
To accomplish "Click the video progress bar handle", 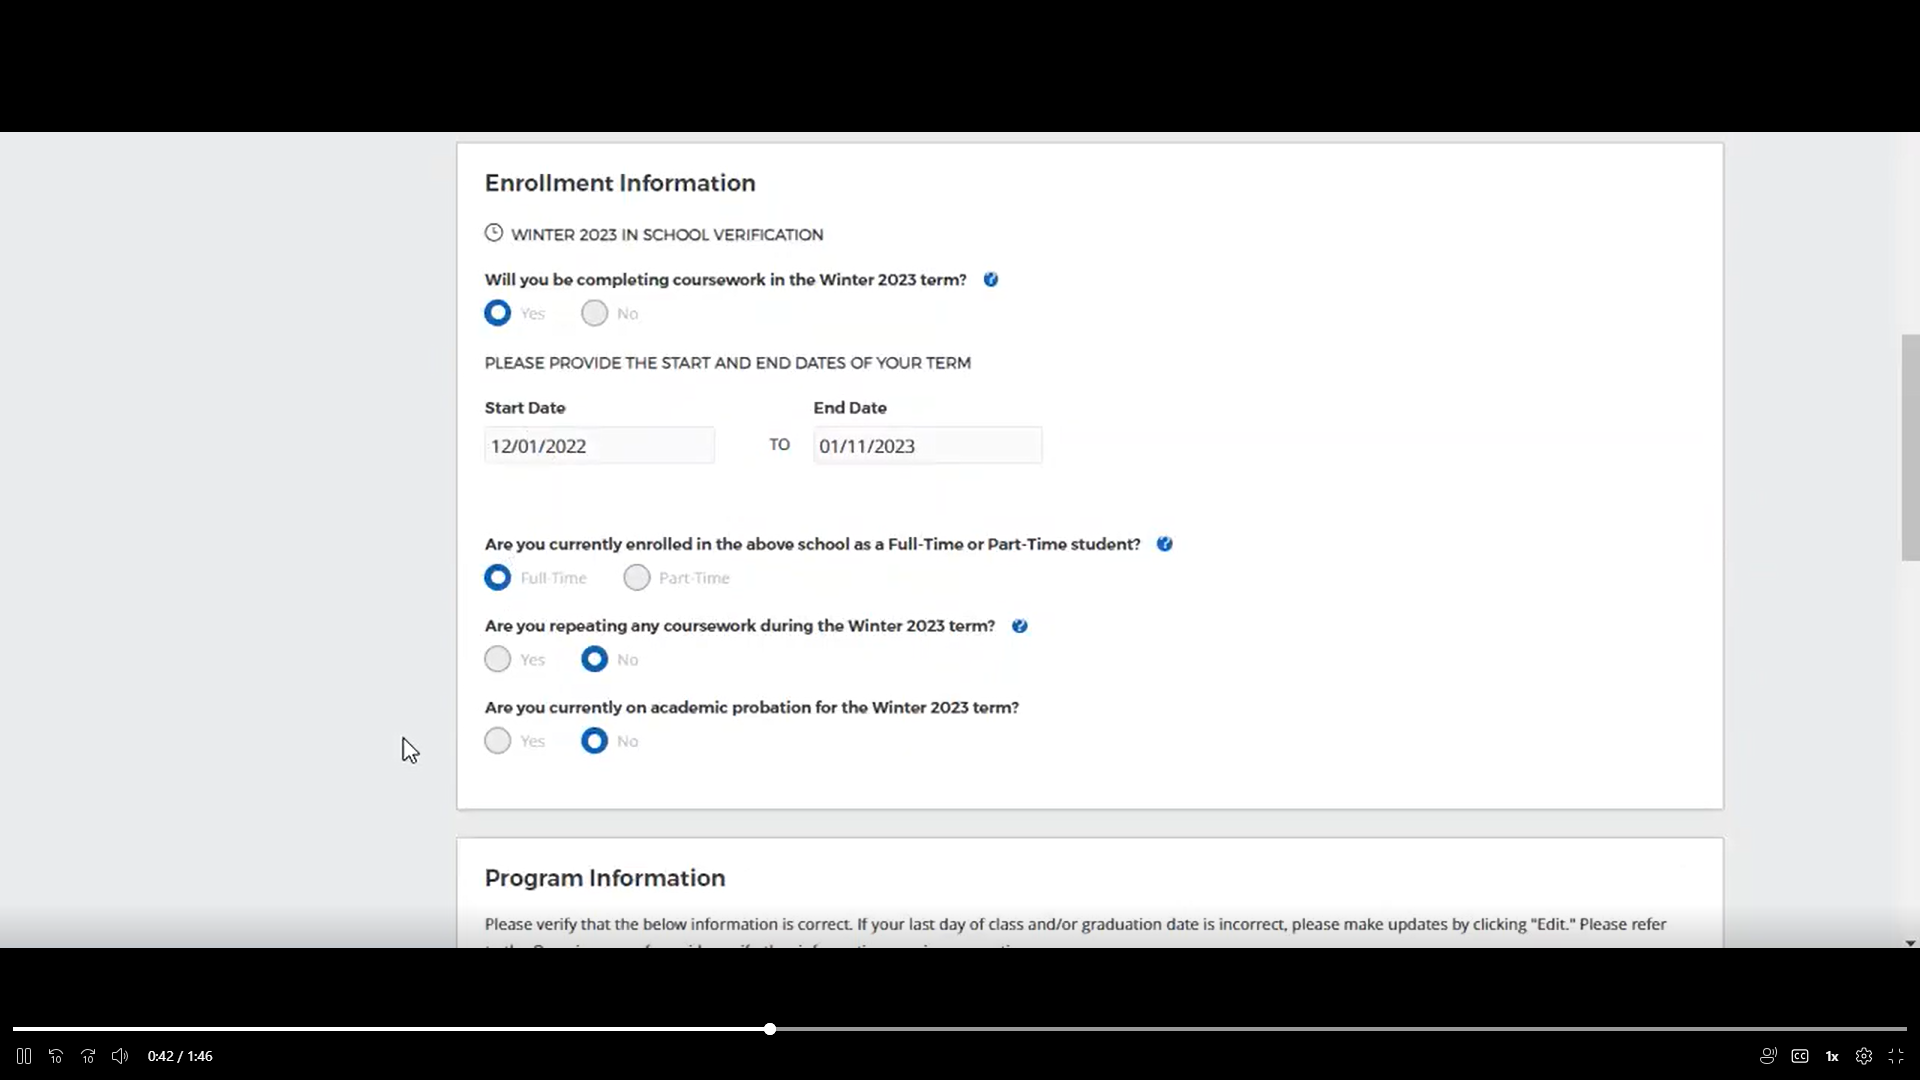I will tap(770, 1029).
